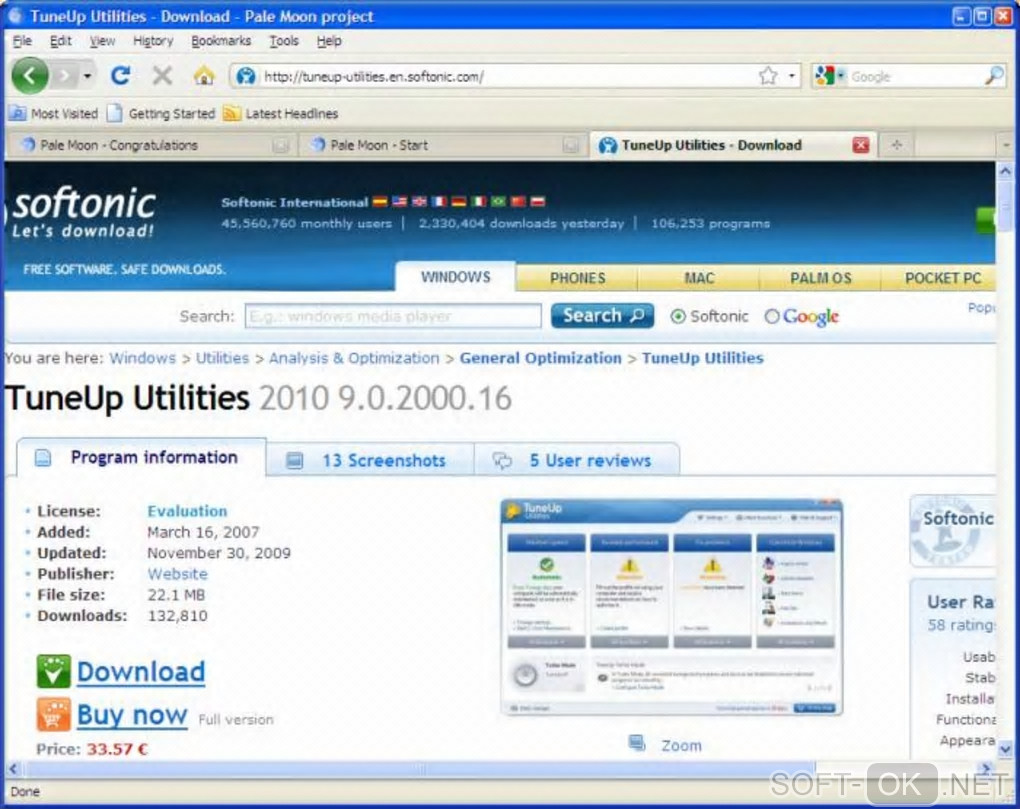Screen dimensions: 1020x809
Task: Select the Spanish flag under Softonic International
Action: point(380,202)
